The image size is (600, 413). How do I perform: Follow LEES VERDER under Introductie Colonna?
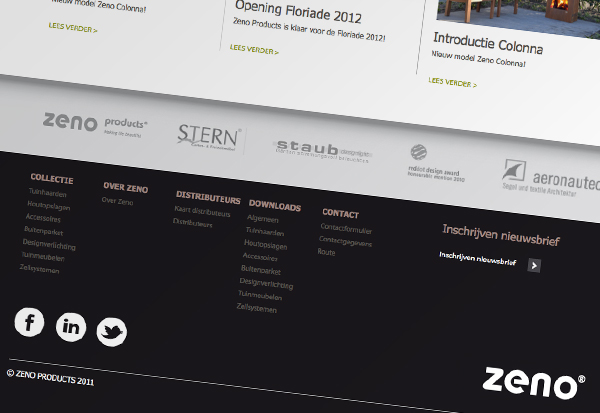[x=452, y=82]
